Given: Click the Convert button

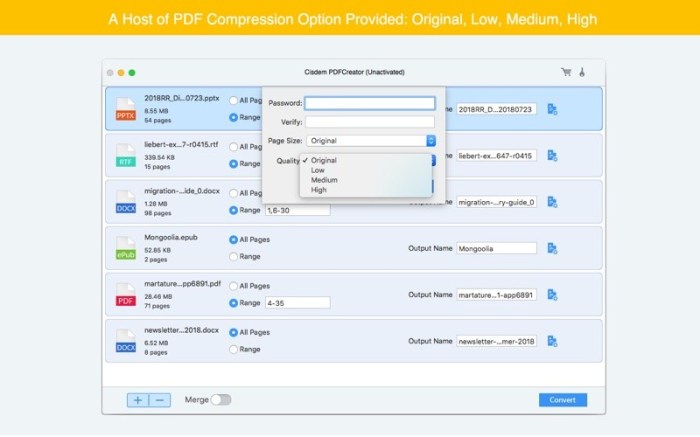Looking at the screenshot, I should 562,400.
